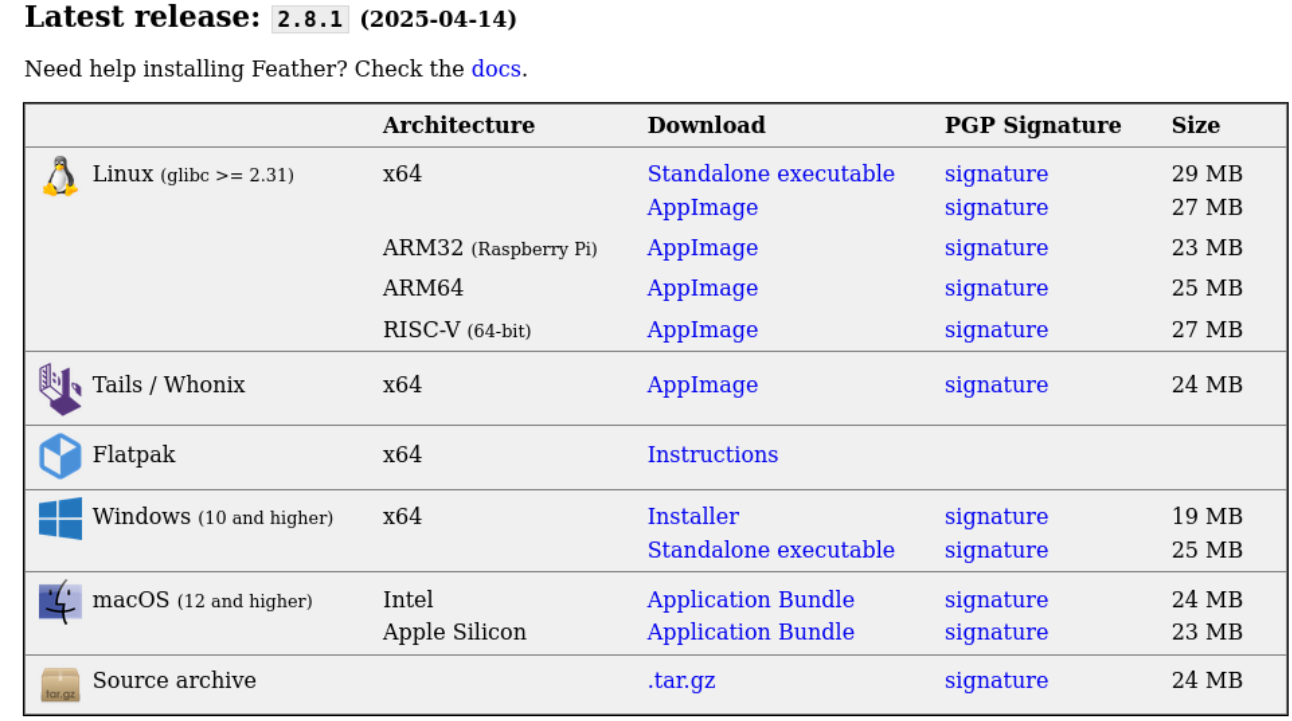The height and width of the screenshot is (721, 1292).
Task: Click the Size column header
Action: click(x=1196, y=125)
